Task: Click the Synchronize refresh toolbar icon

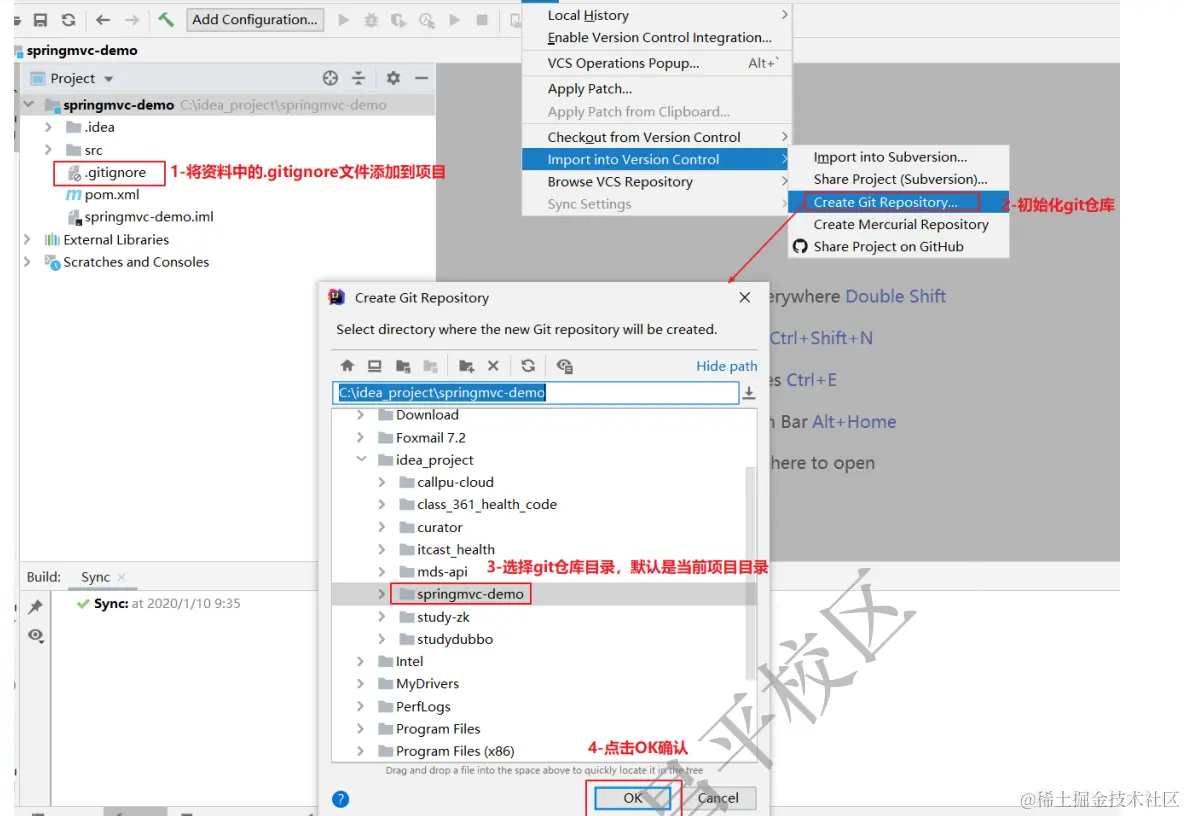Action: click(69, 20)
